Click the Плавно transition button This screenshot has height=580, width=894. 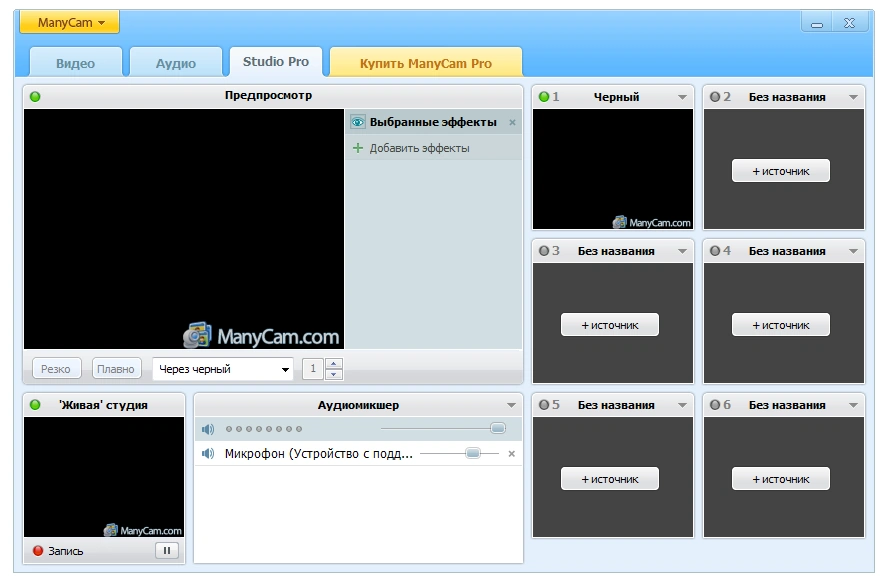click(116, 369)
